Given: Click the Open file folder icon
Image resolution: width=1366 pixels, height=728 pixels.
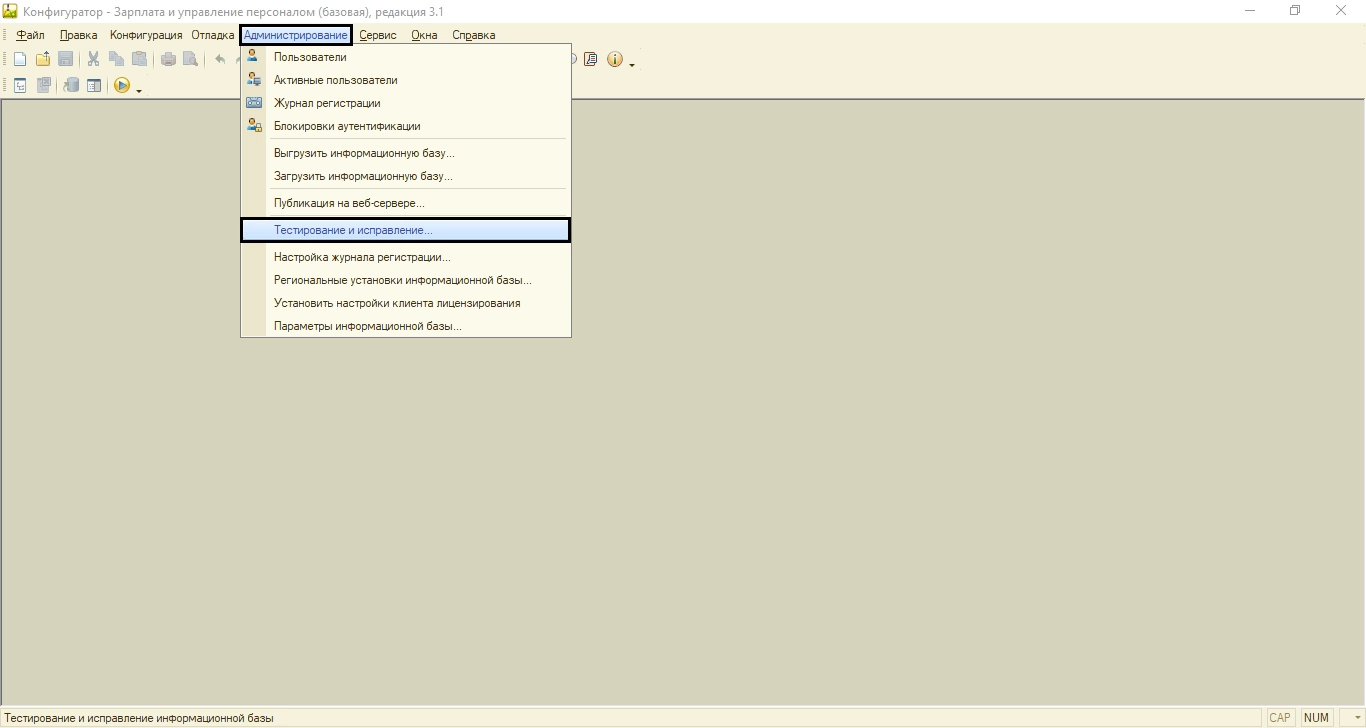Looking at the screenshot, I should (x=43, y=59).
